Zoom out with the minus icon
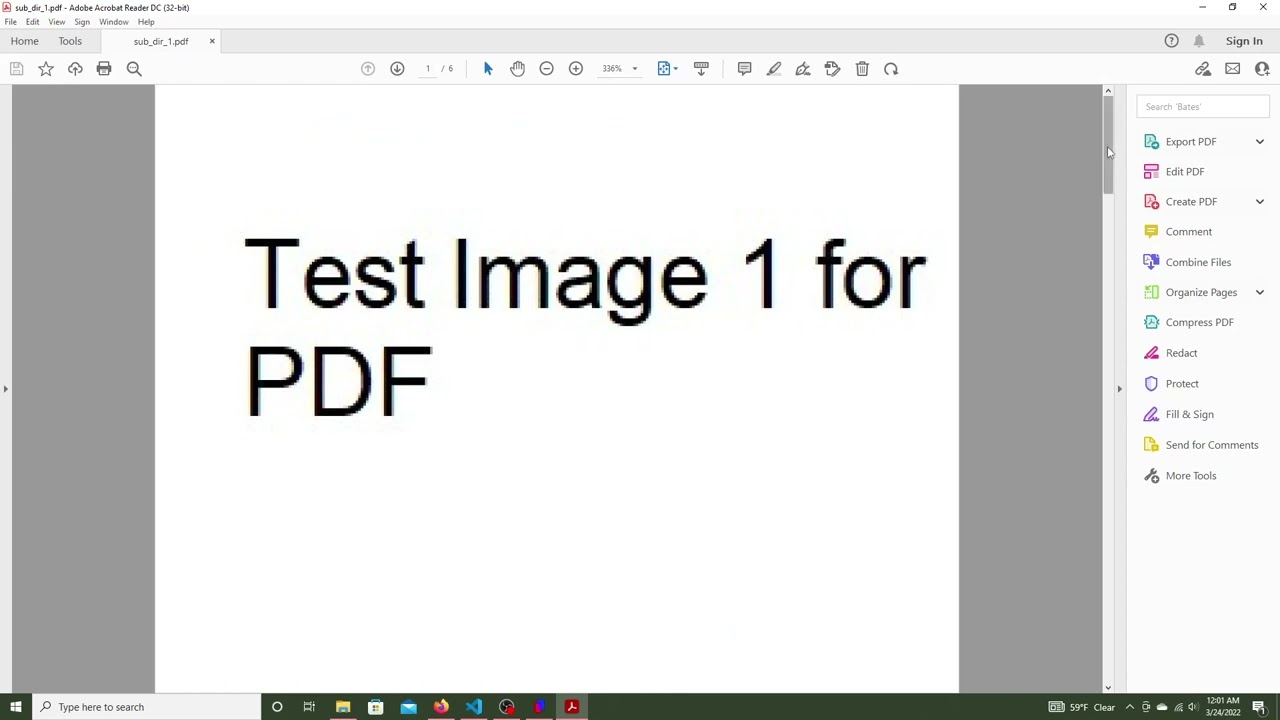 click(546, 69)
